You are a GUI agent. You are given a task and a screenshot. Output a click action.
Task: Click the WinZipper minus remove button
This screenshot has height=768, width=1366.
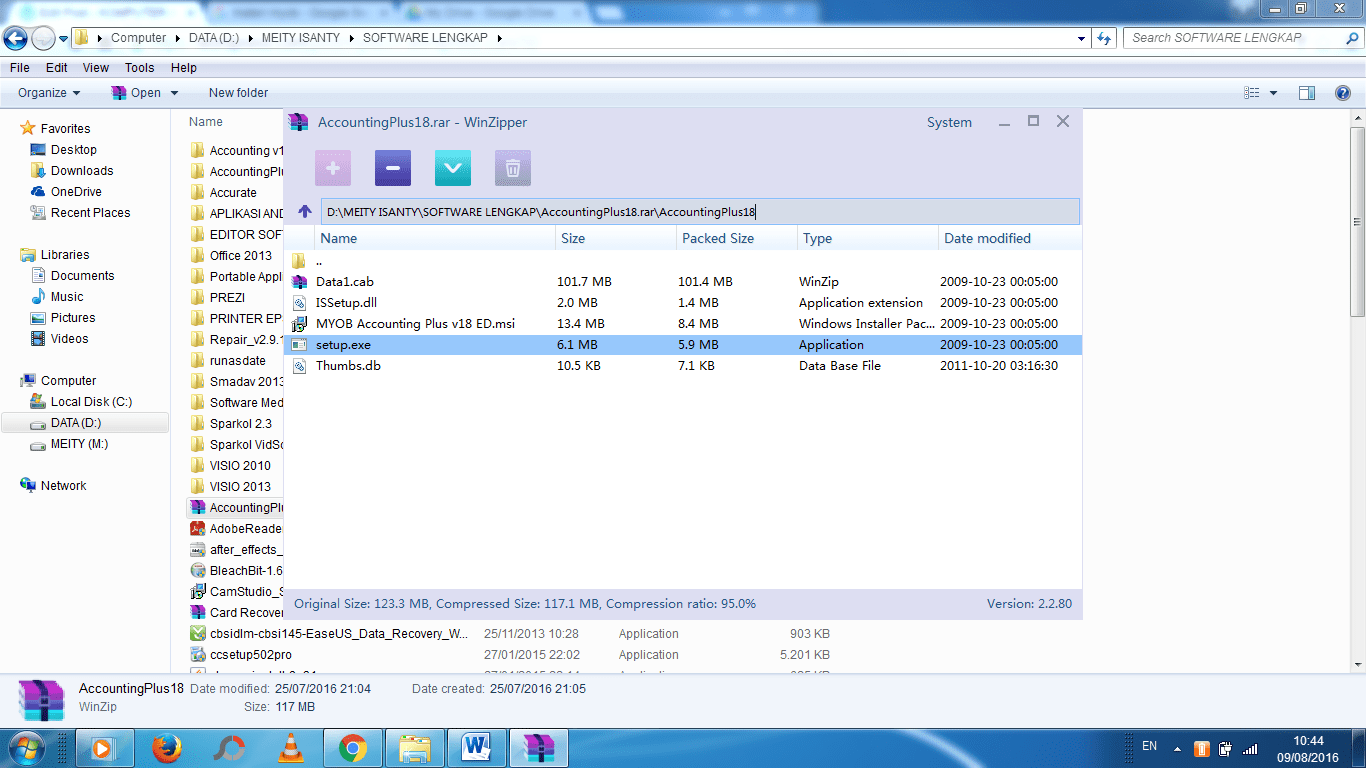pos(393,168)
